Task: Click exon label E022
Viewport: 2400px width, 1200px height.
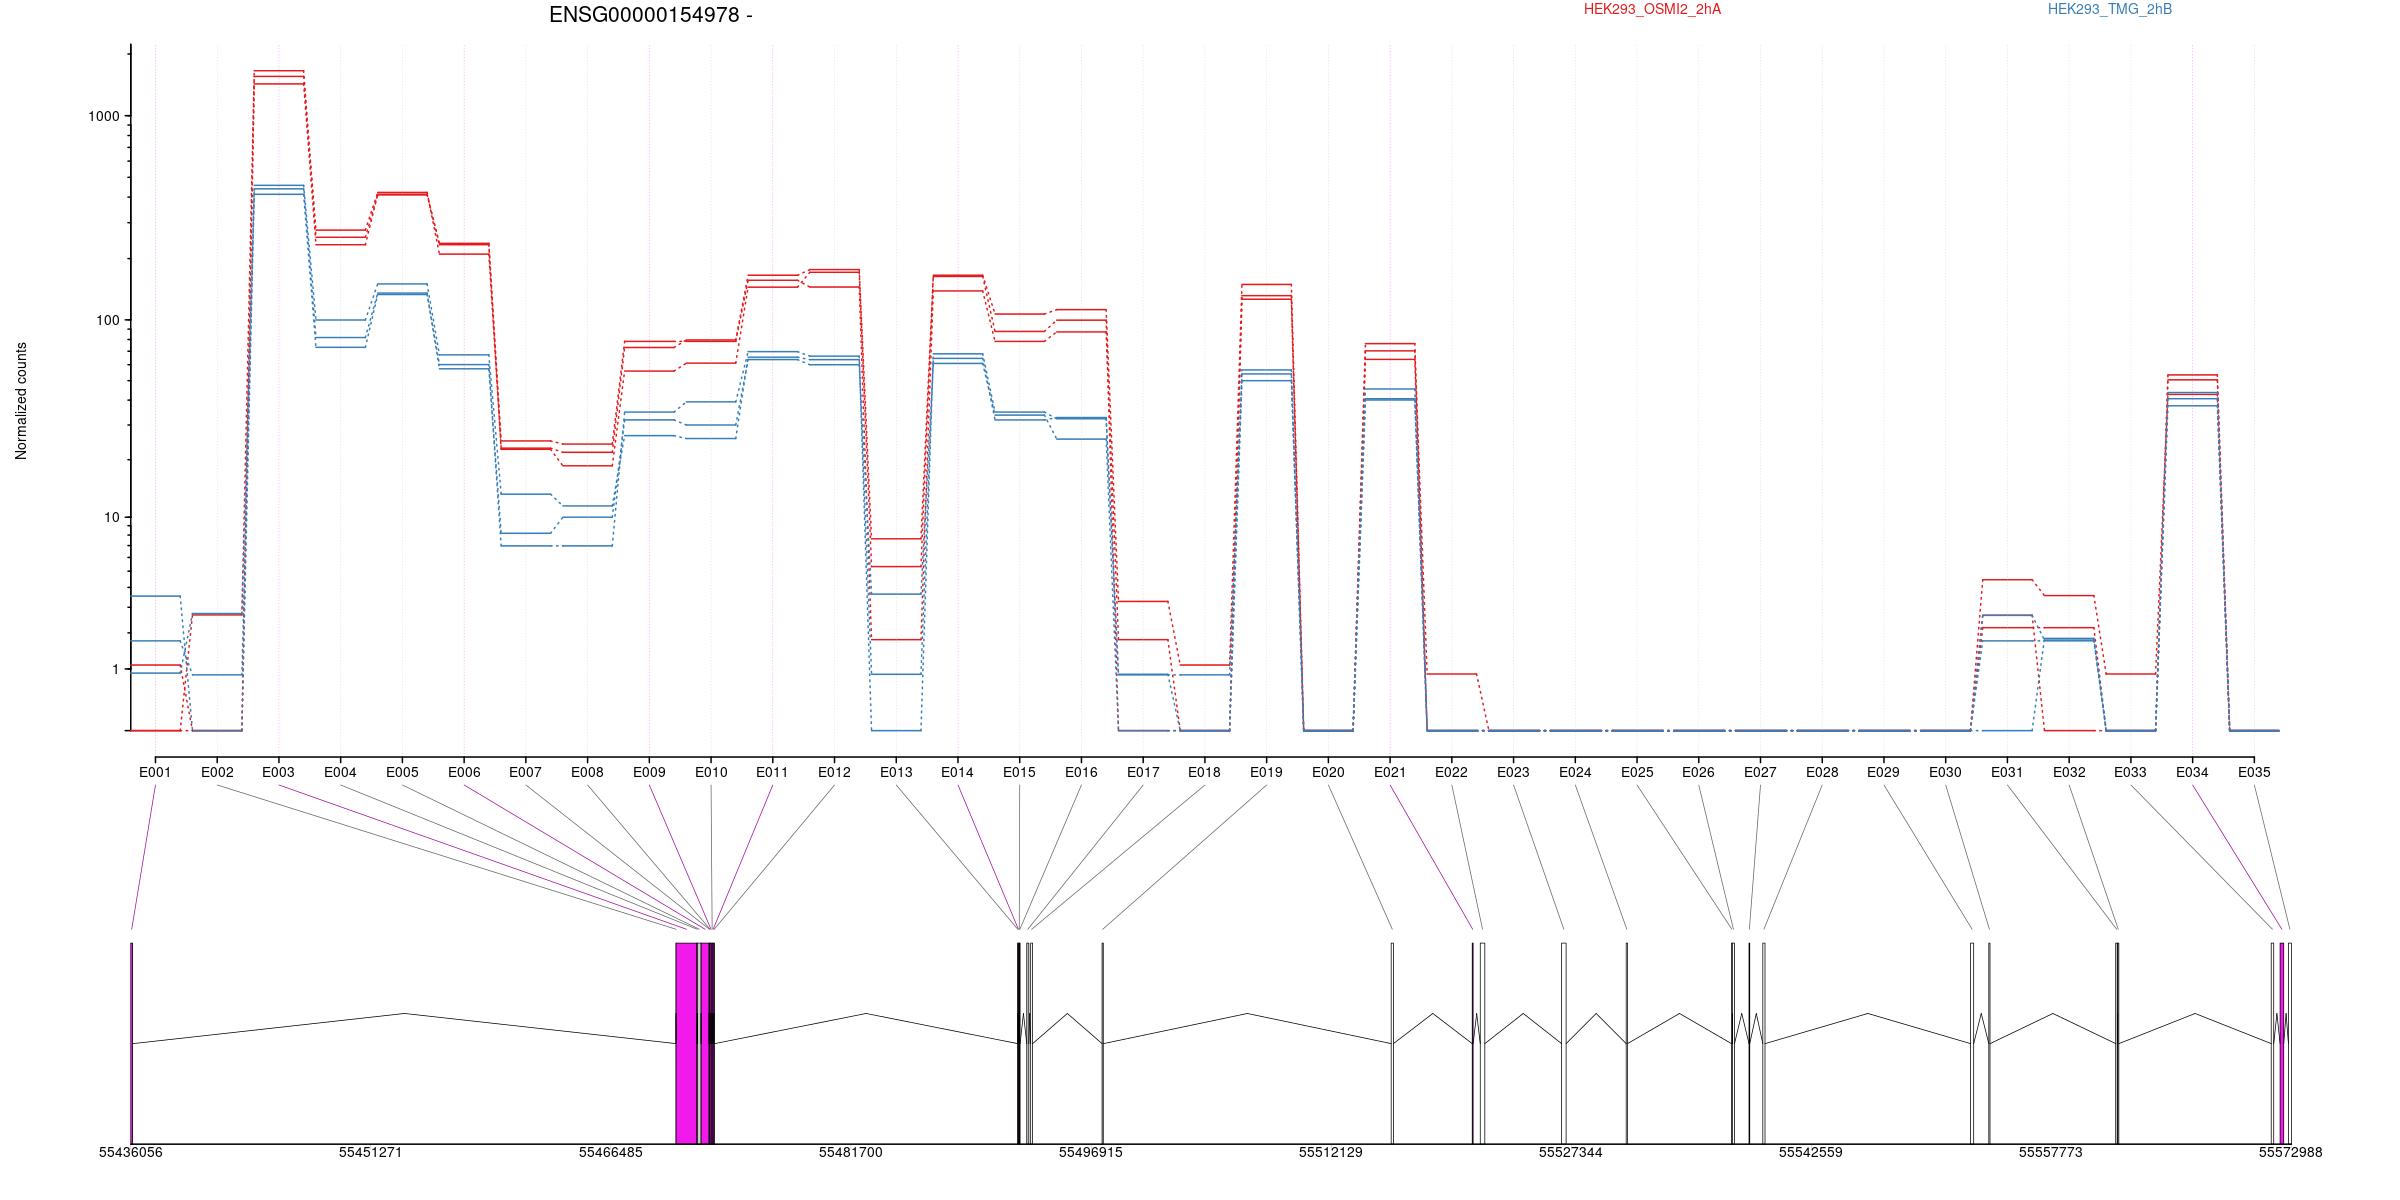Action: tap(1451, 772)
